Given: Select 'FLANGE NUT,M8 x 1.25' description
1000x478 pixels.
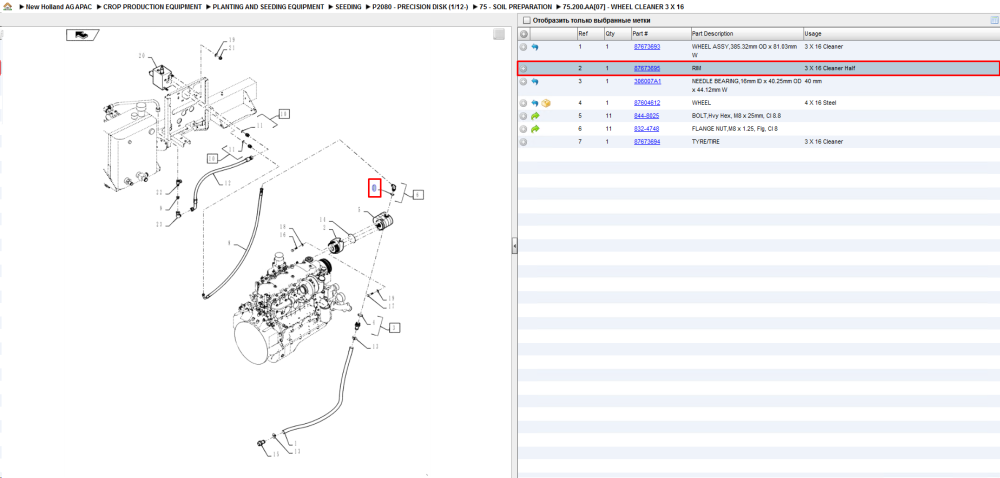Looking at the screenshot, I should tap(735, 129).
